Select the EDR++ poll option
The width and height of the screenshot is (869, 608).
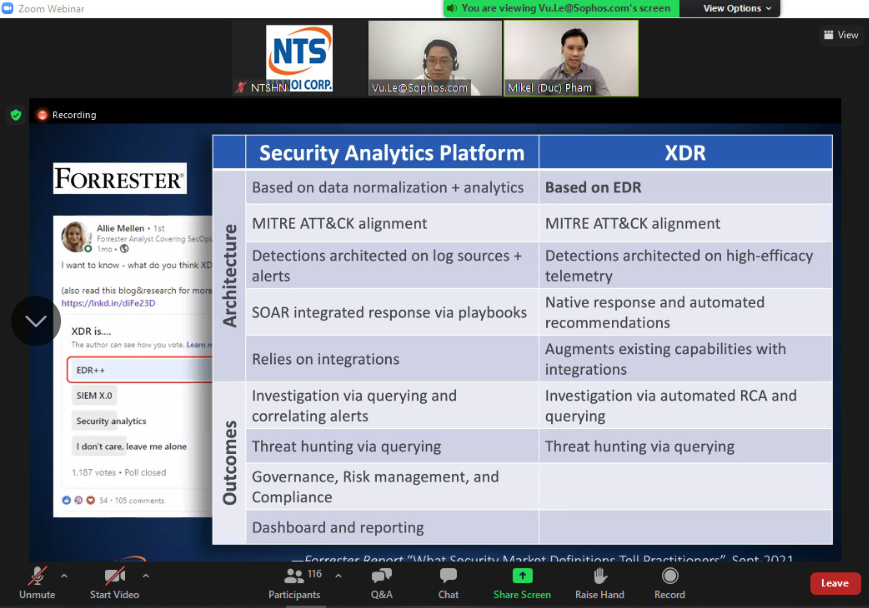click(140, 370)
